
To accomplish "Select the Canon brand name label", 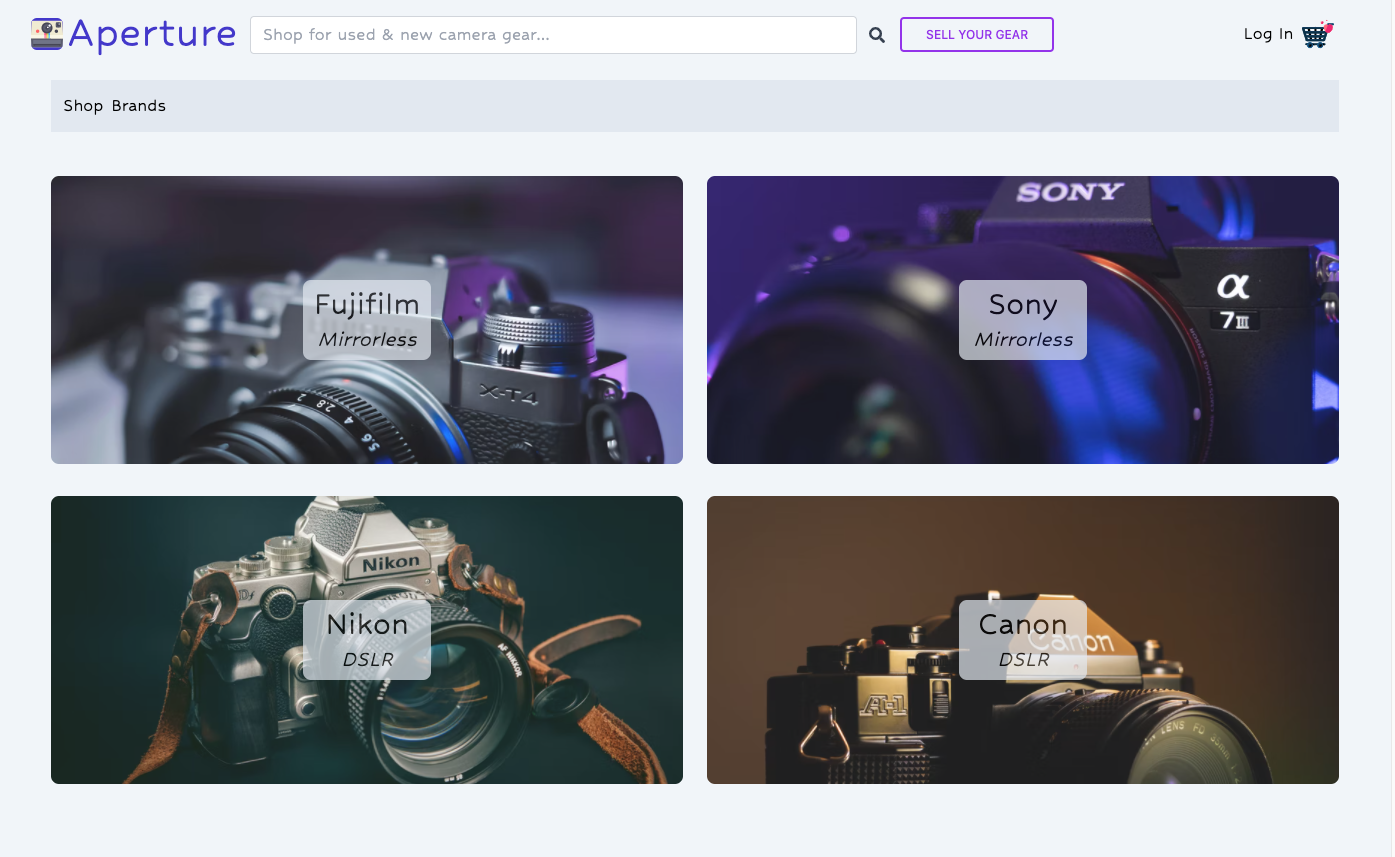I will [1022, 625].
